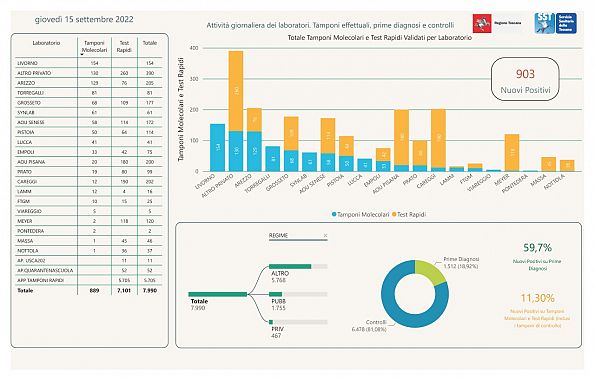
Task: Click the MEYER orange chart bar
Action: point(512,153)
